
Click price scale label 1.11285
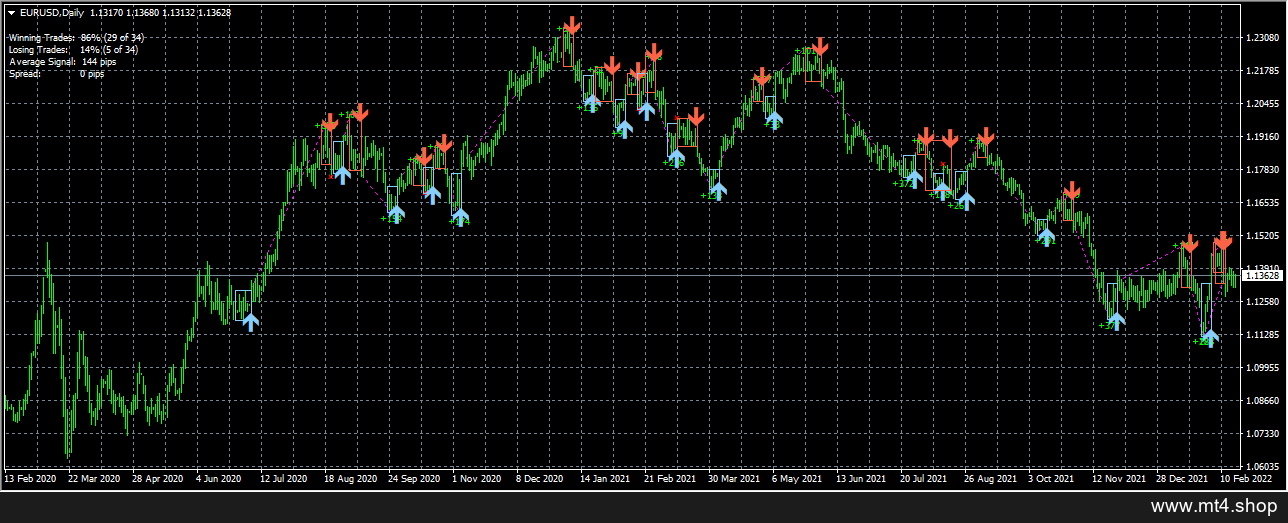[1262, 335]
